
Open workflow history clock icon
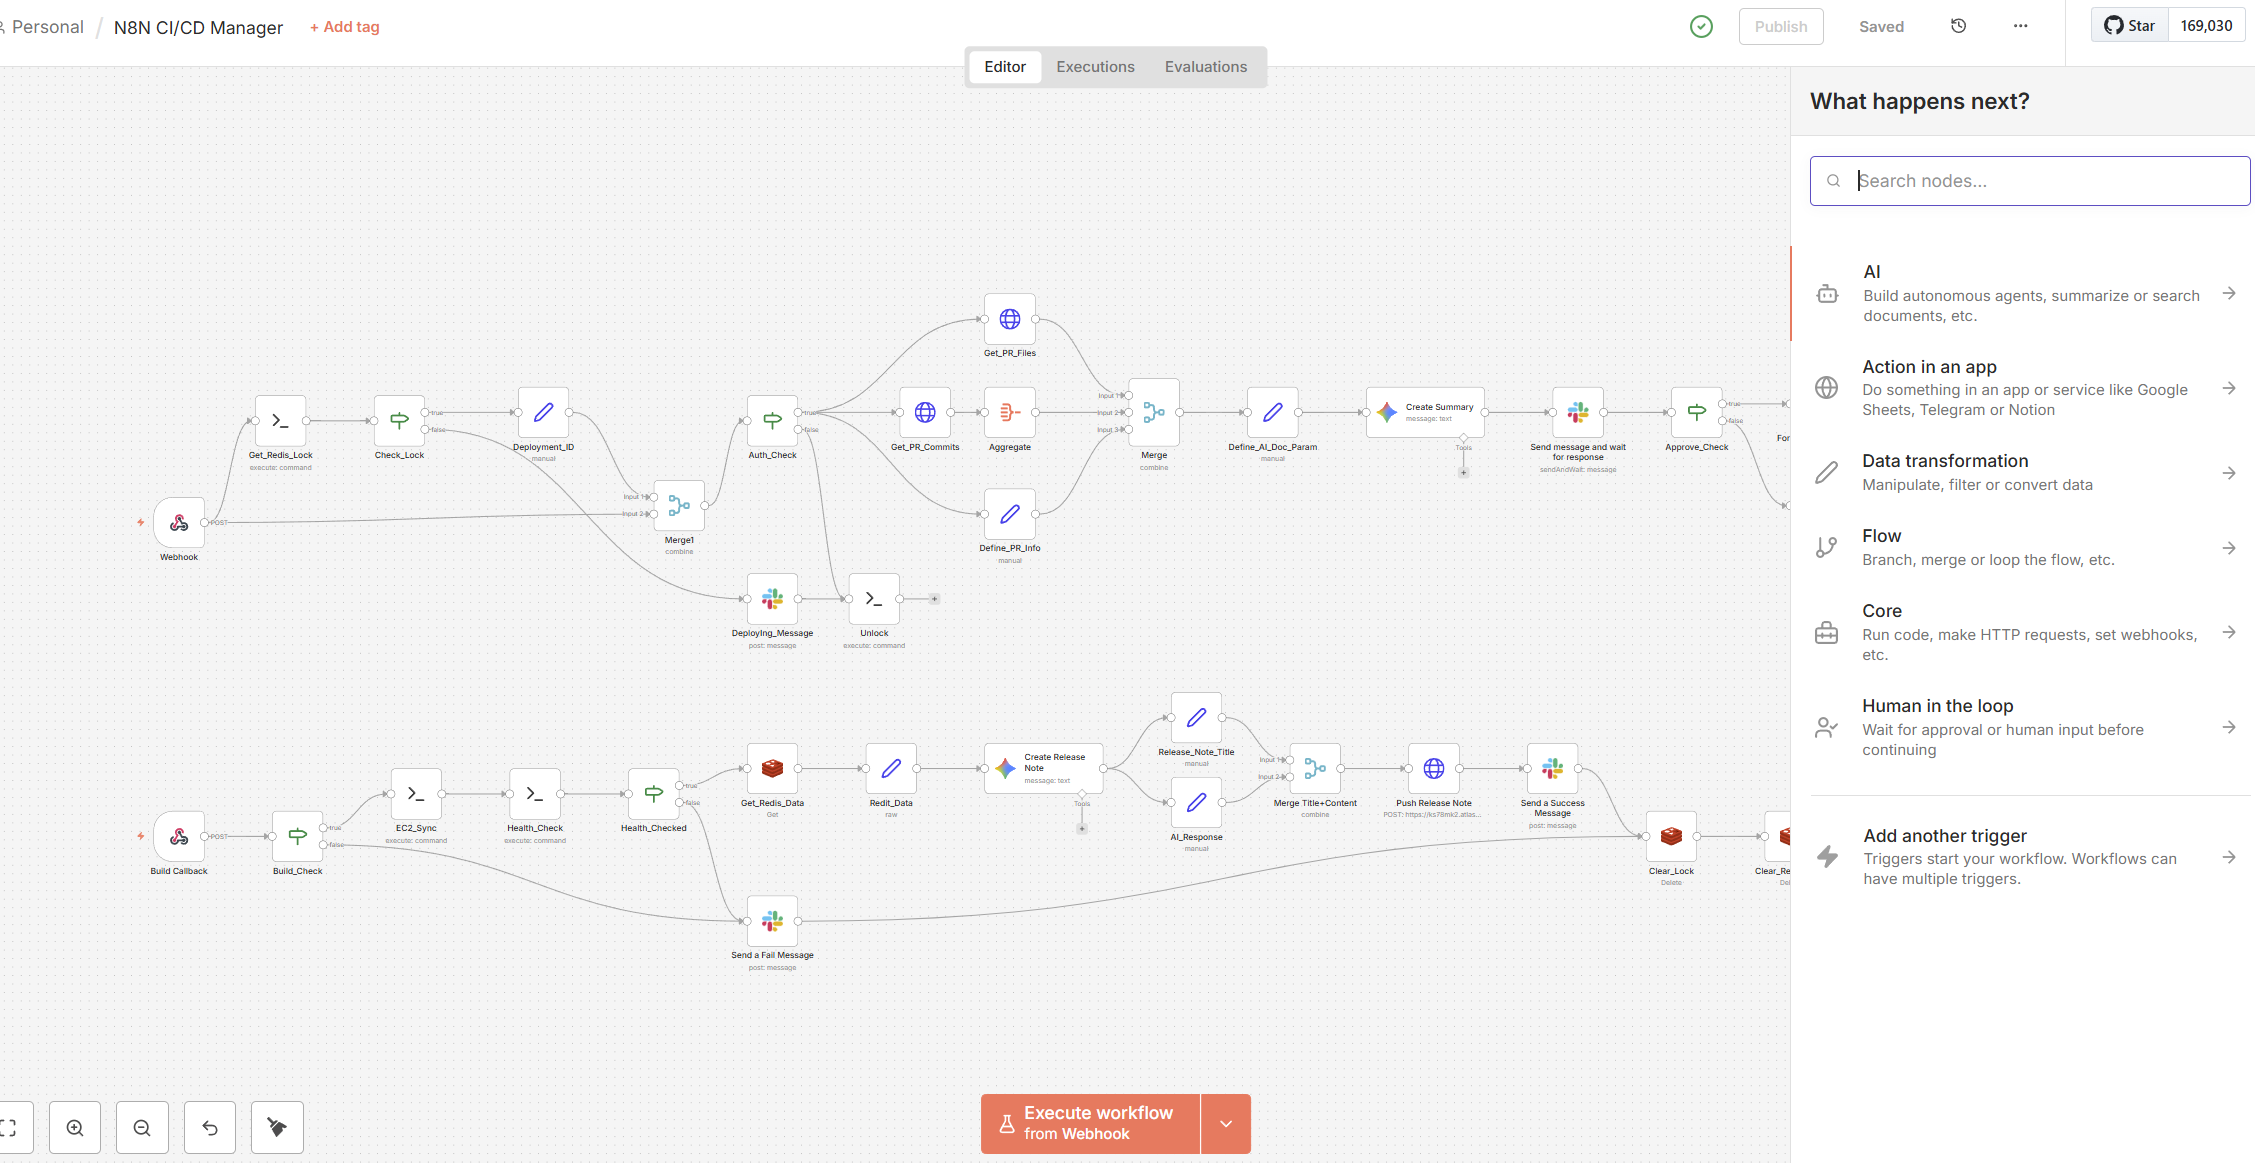coord(1958,27)
